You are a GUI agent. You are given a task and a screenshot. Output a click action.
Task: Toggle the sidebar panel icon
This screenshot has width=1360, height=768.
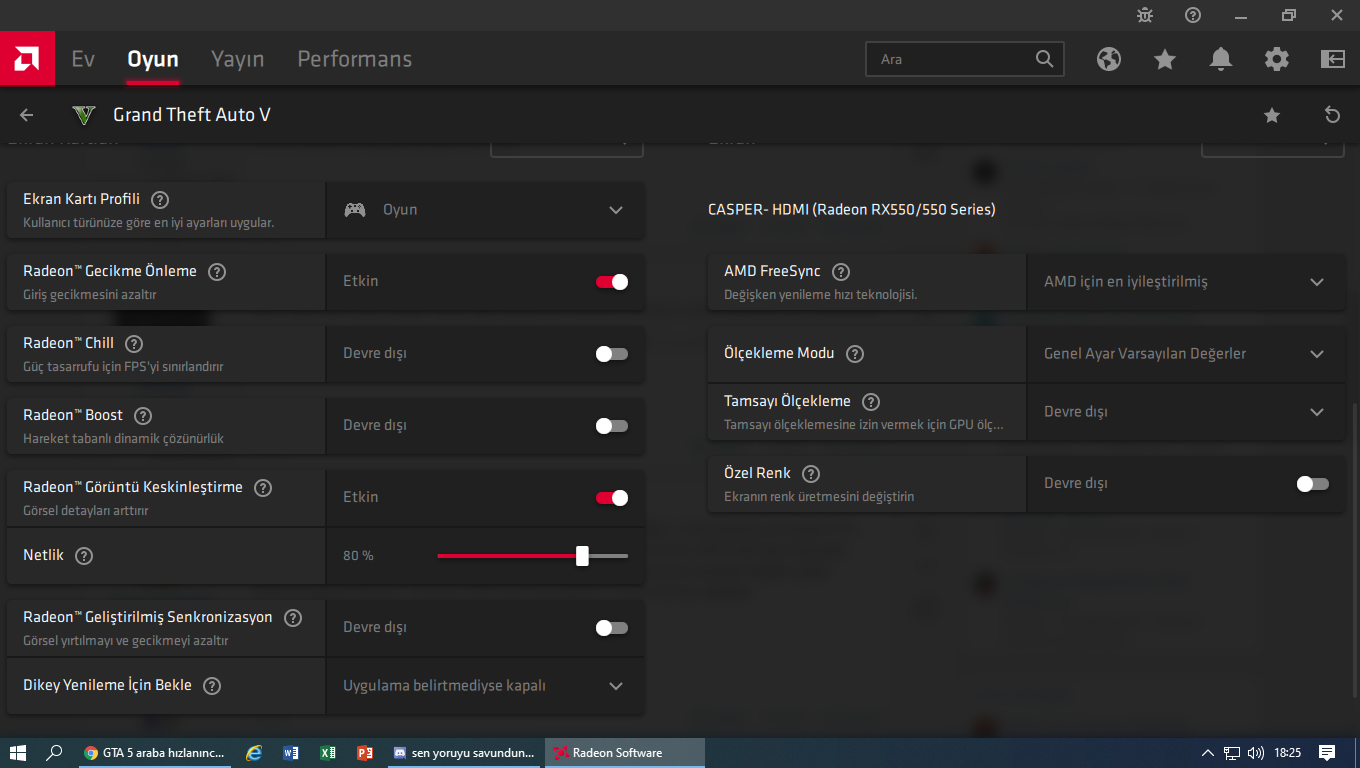(1333, 59)
